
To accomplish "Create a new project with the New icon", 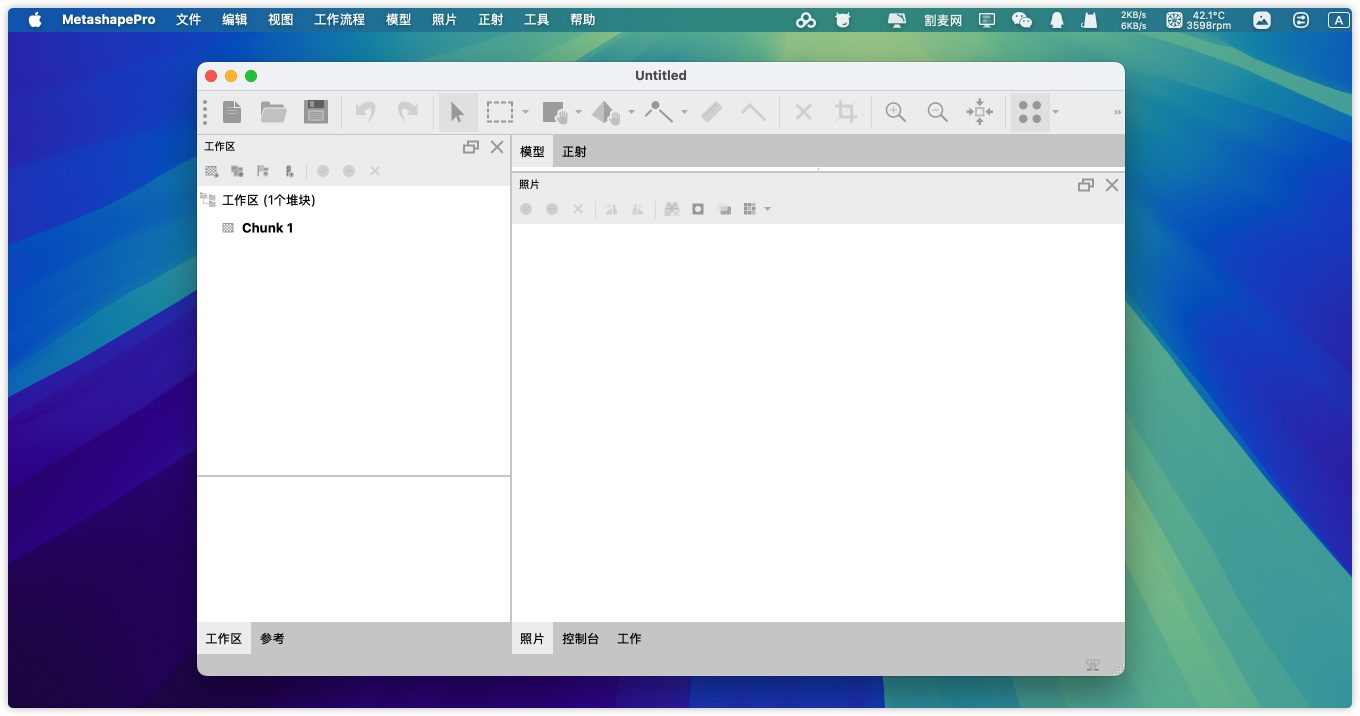I will [232, 112].
